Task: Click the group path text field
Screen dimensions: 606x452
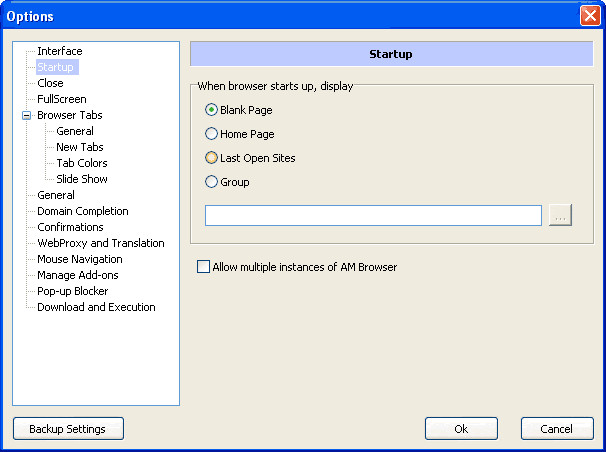Action: [373, 216]
